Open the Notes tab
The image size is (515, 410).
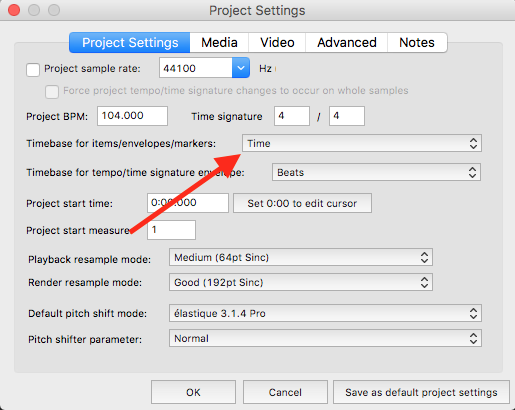tap(417, 42)
